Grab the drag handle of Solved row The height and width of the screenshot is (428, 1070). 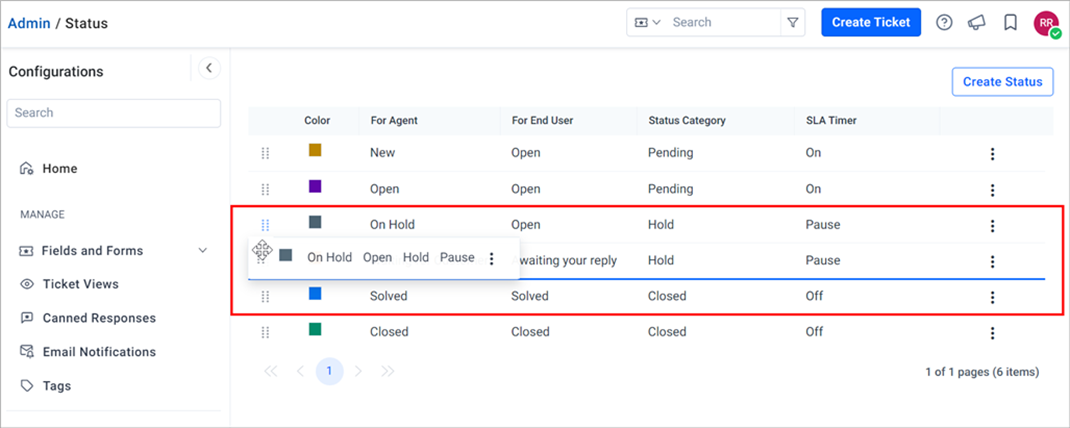(265, 296)
